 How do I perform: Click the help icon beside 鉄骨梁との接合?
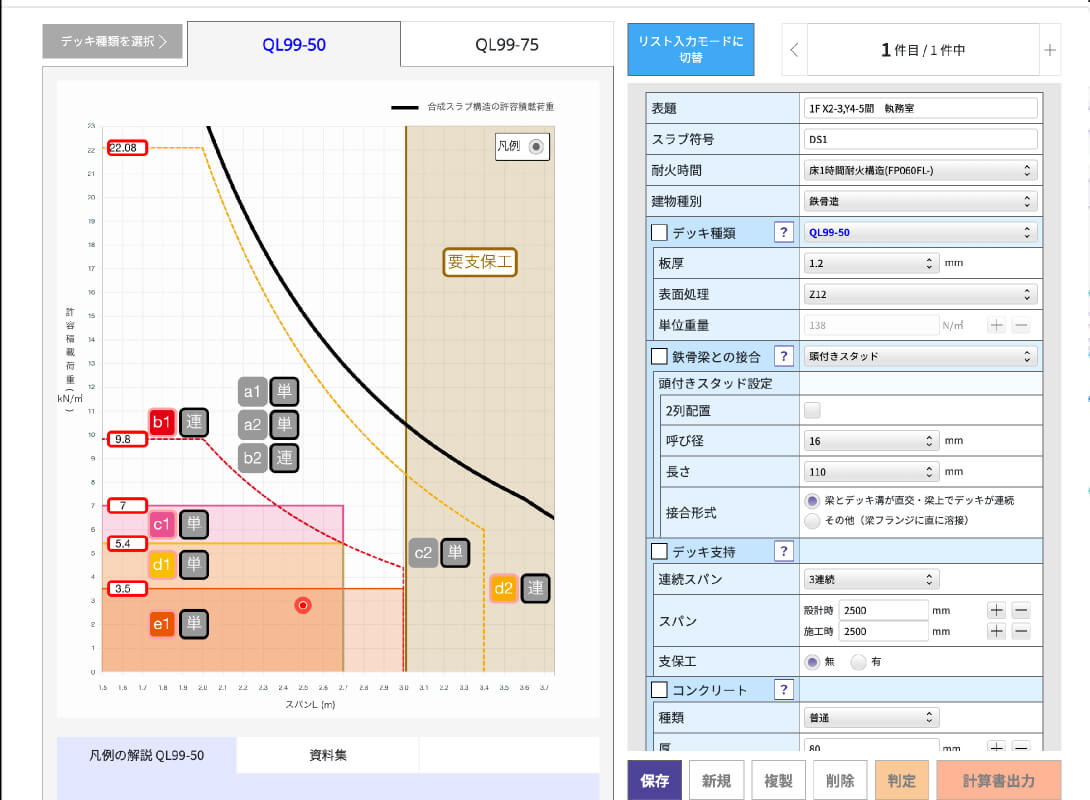tap(784, 356)
